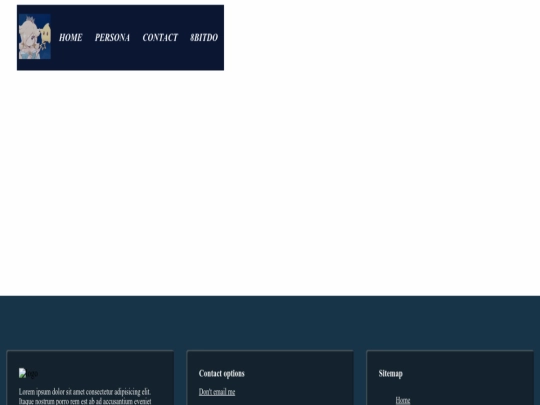The height and width of the screenshot is (405, 540).
Task: Click the "Lorem ipsum dolor sit amet" paragraph
Action: pos(85,396)
